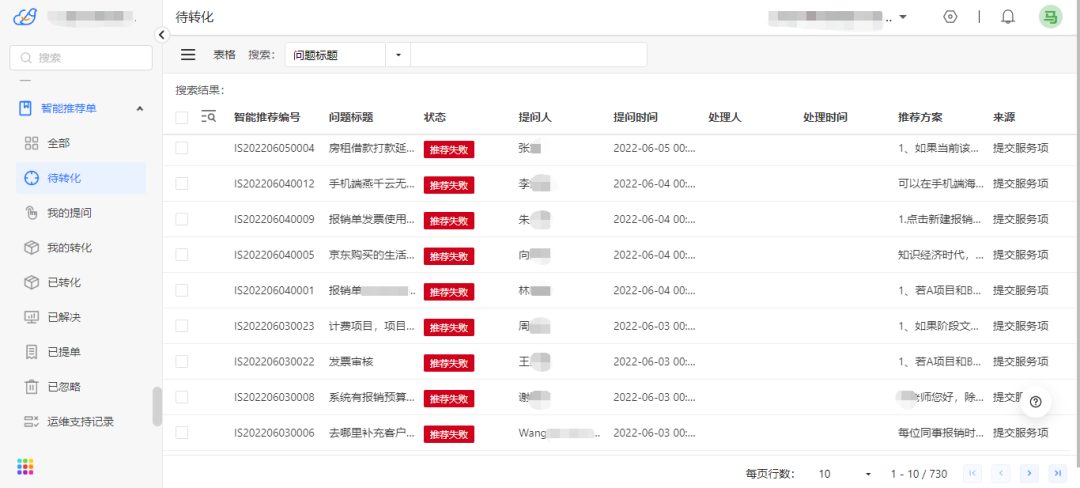Open the 问题标题 search field dropdown
The image size is (1080, 488).
pos(335,55)
